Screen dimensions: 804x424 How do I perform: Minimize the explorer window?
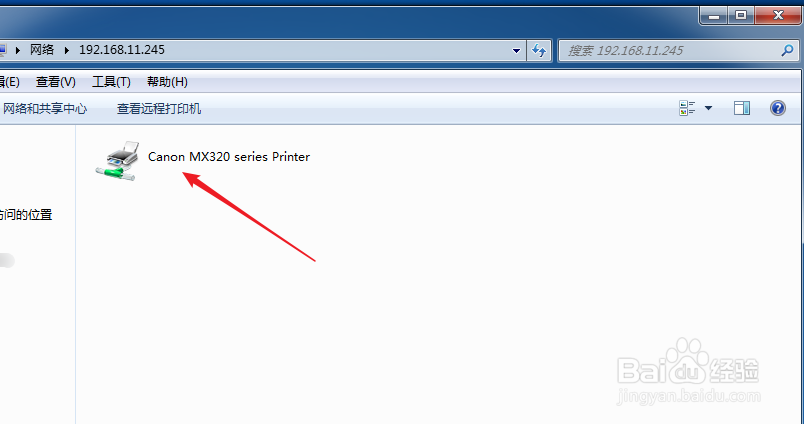[x=714, y=15]
